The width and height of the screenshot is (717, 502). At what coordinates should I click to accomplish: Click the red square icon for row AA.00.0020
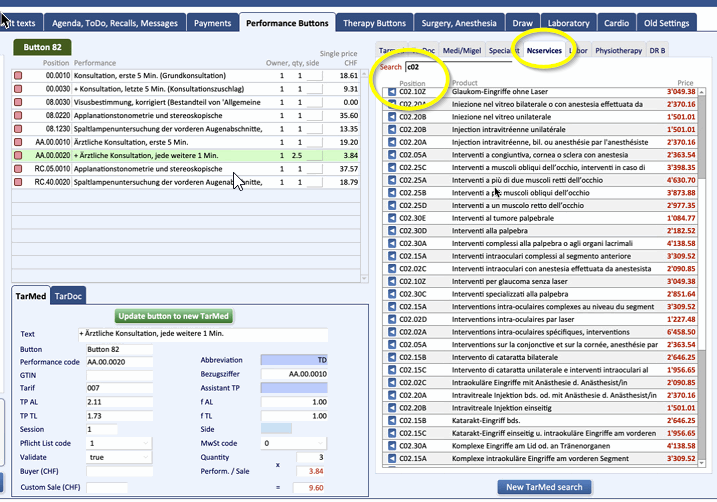pyautogui.click(x=18, y=156)
